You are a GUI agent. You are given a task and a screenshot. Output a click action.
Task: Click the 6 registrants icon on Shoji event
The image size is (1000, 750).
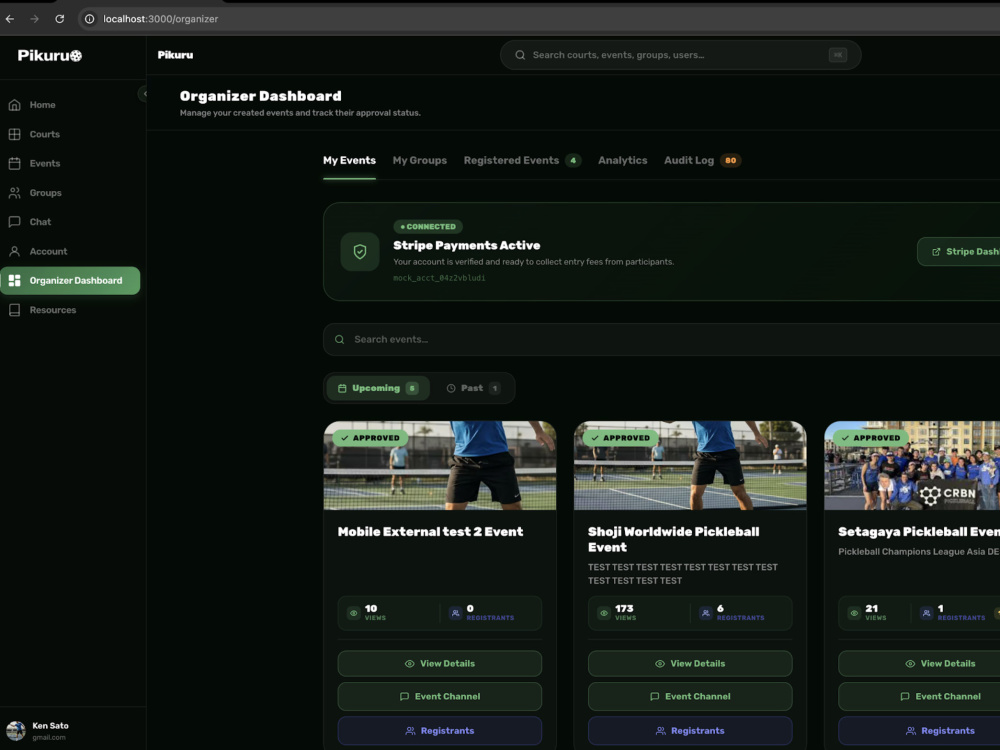pos(705,613)
